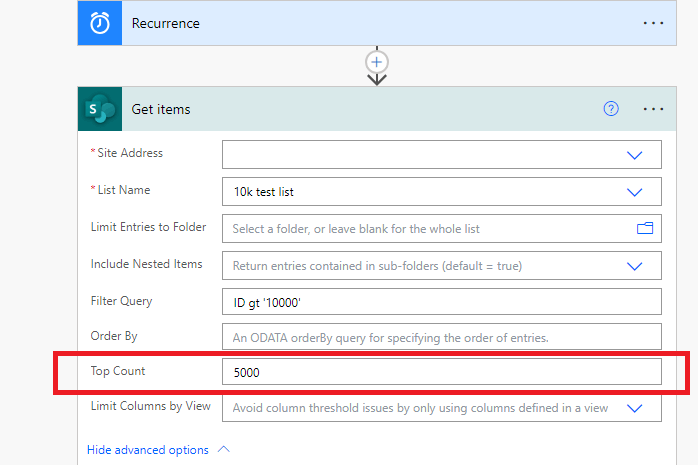698x465 pixels.
Task: Select the Get items action title
Action: (161, 109)
